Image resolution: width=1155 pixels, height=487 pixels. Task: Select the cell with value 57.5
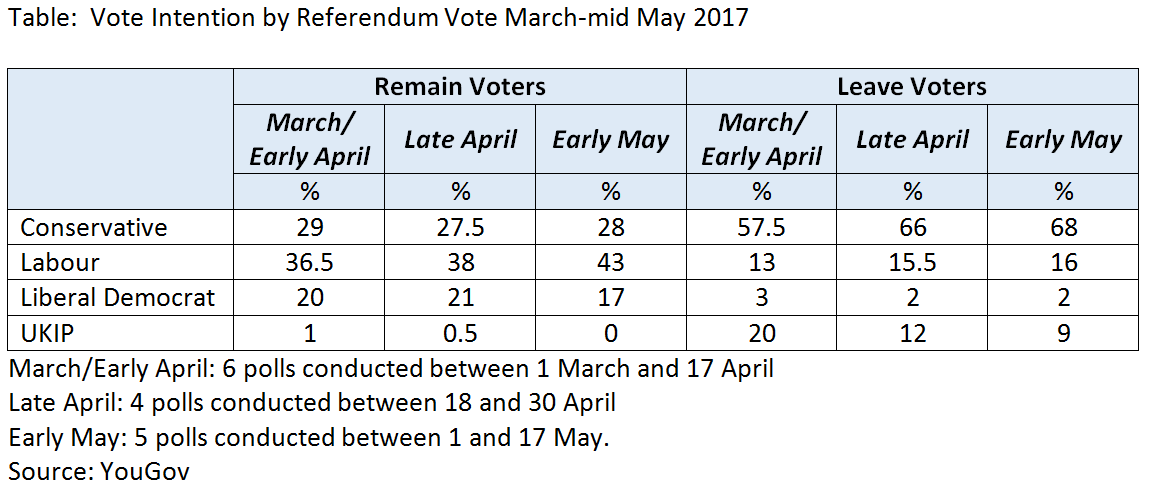[x=762, y=227]
